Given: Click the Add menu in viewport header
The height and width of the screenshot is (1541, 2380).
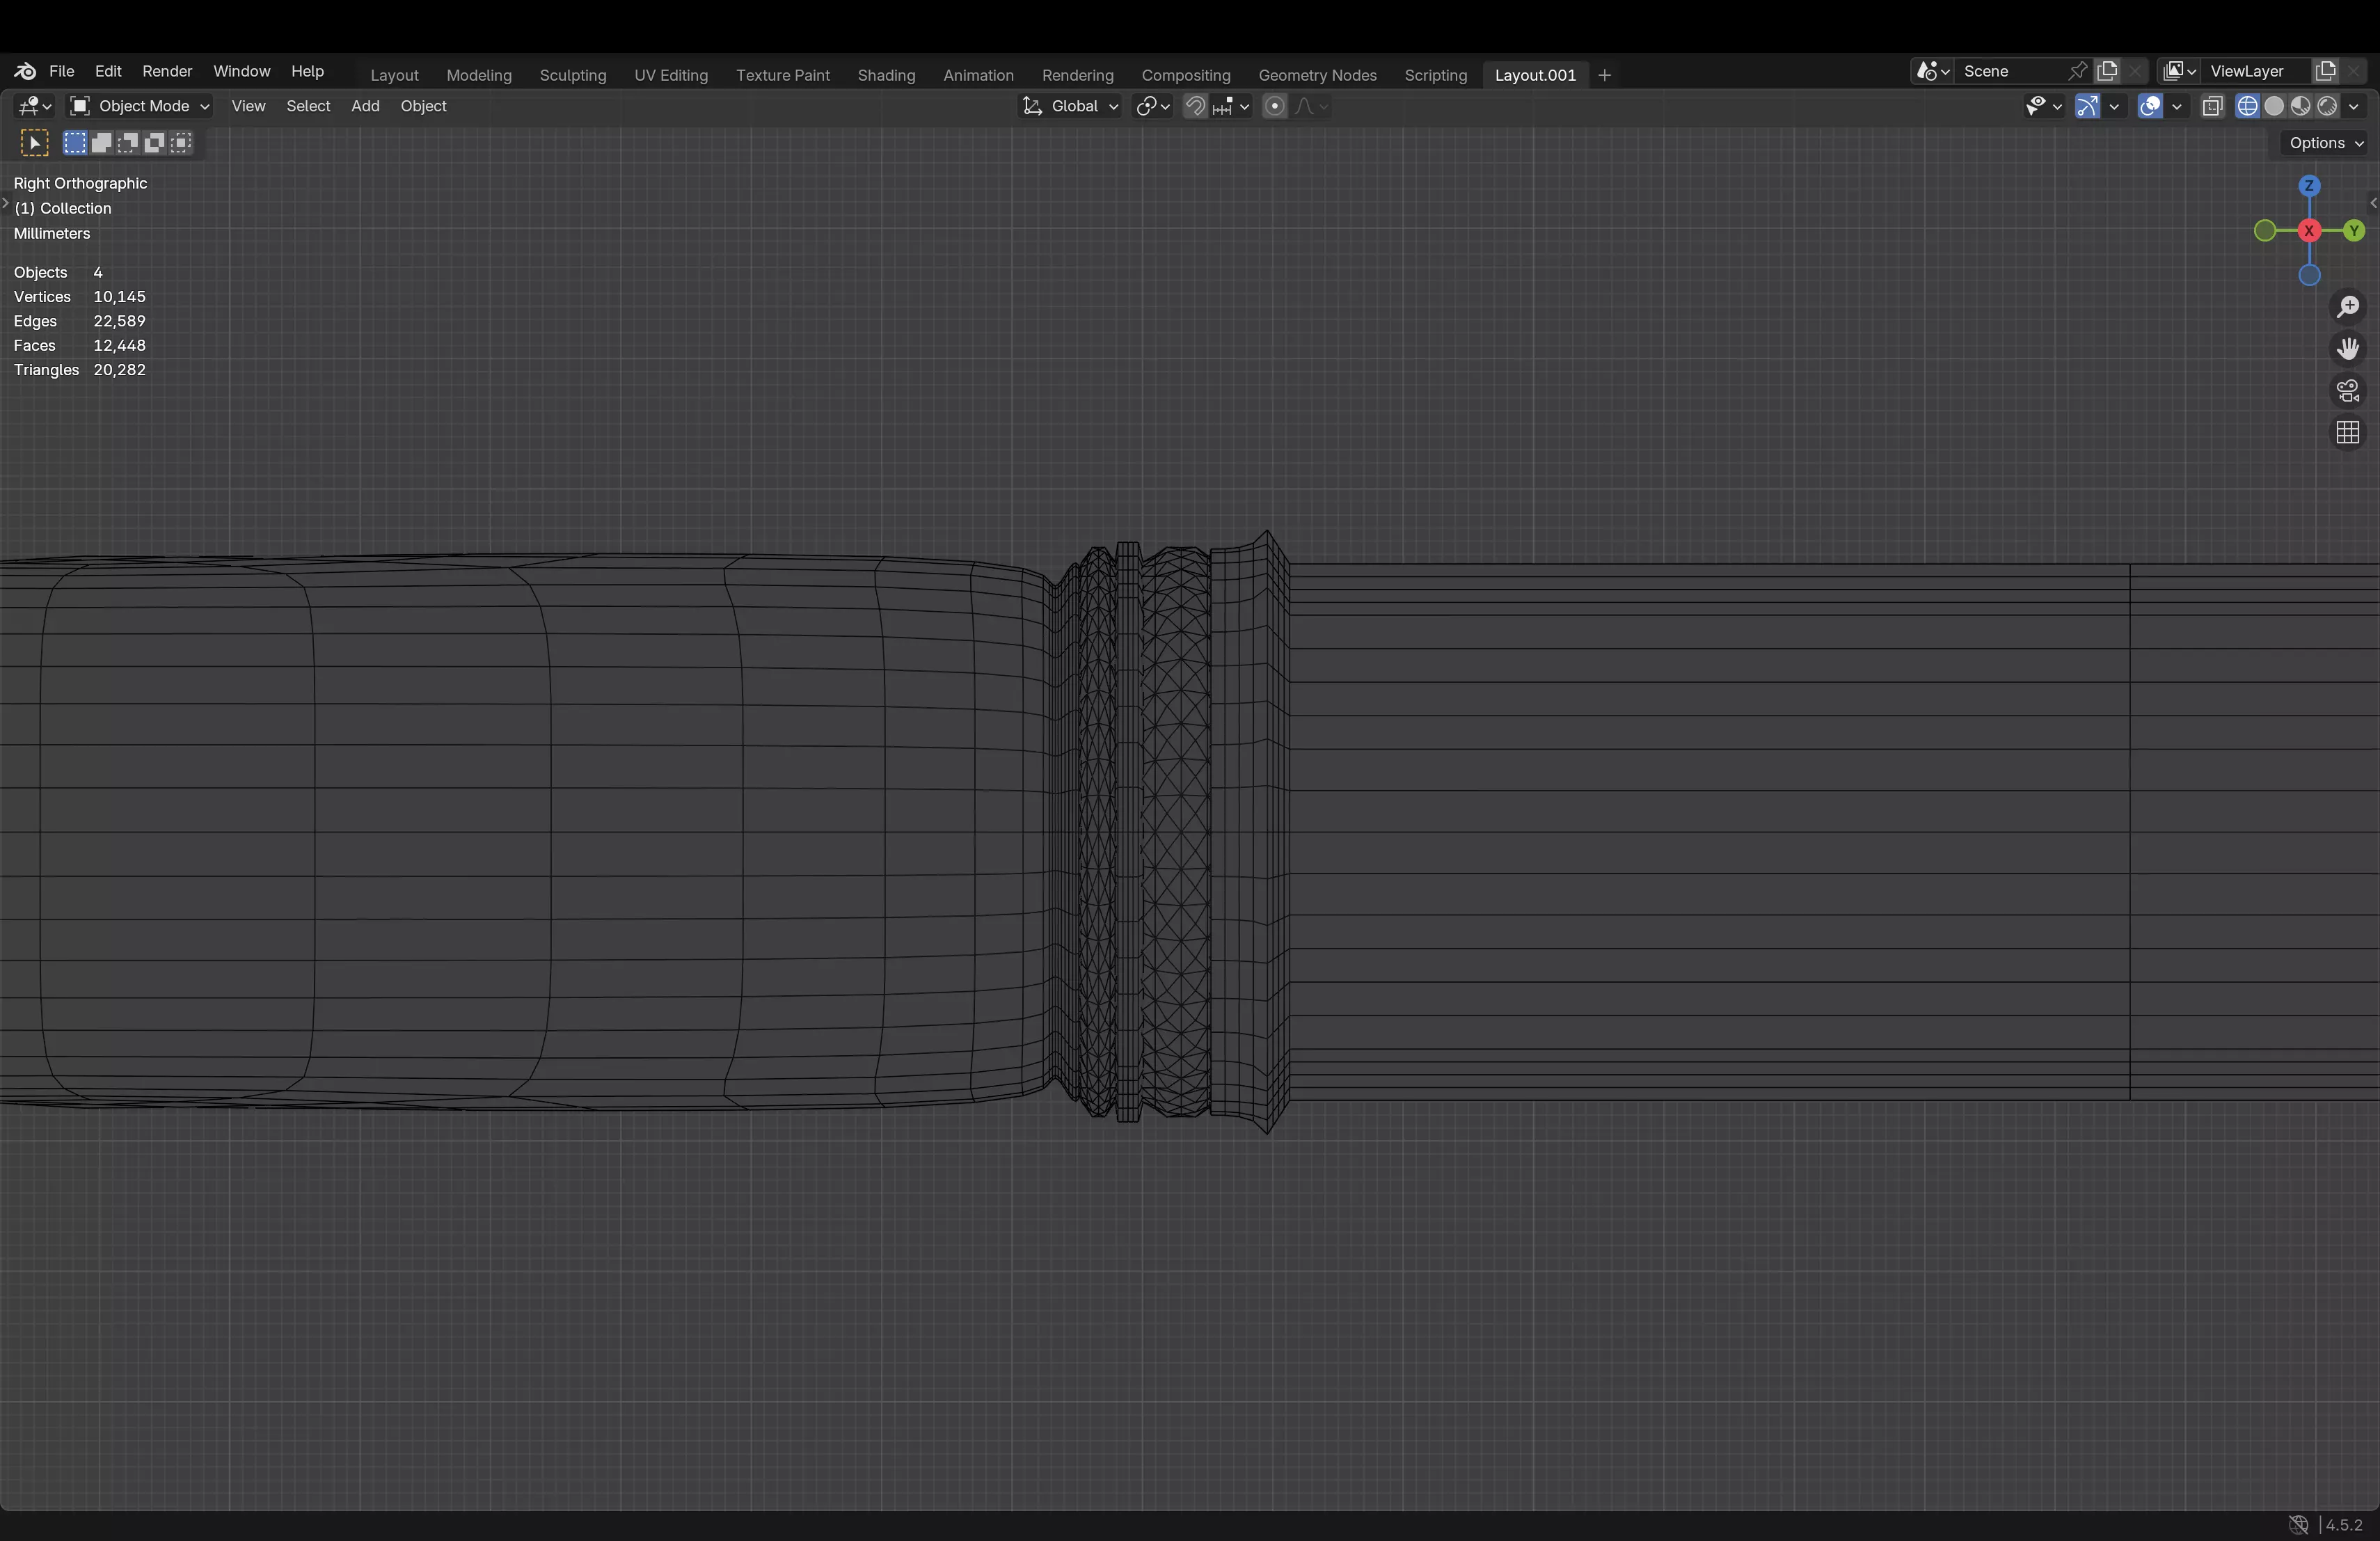Looking at the screenshot, I should [365, 106].
